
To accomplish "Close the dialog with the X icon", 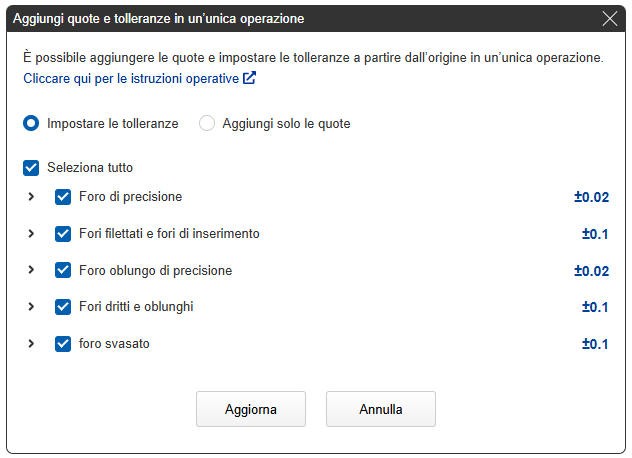I will pos(610,18).
